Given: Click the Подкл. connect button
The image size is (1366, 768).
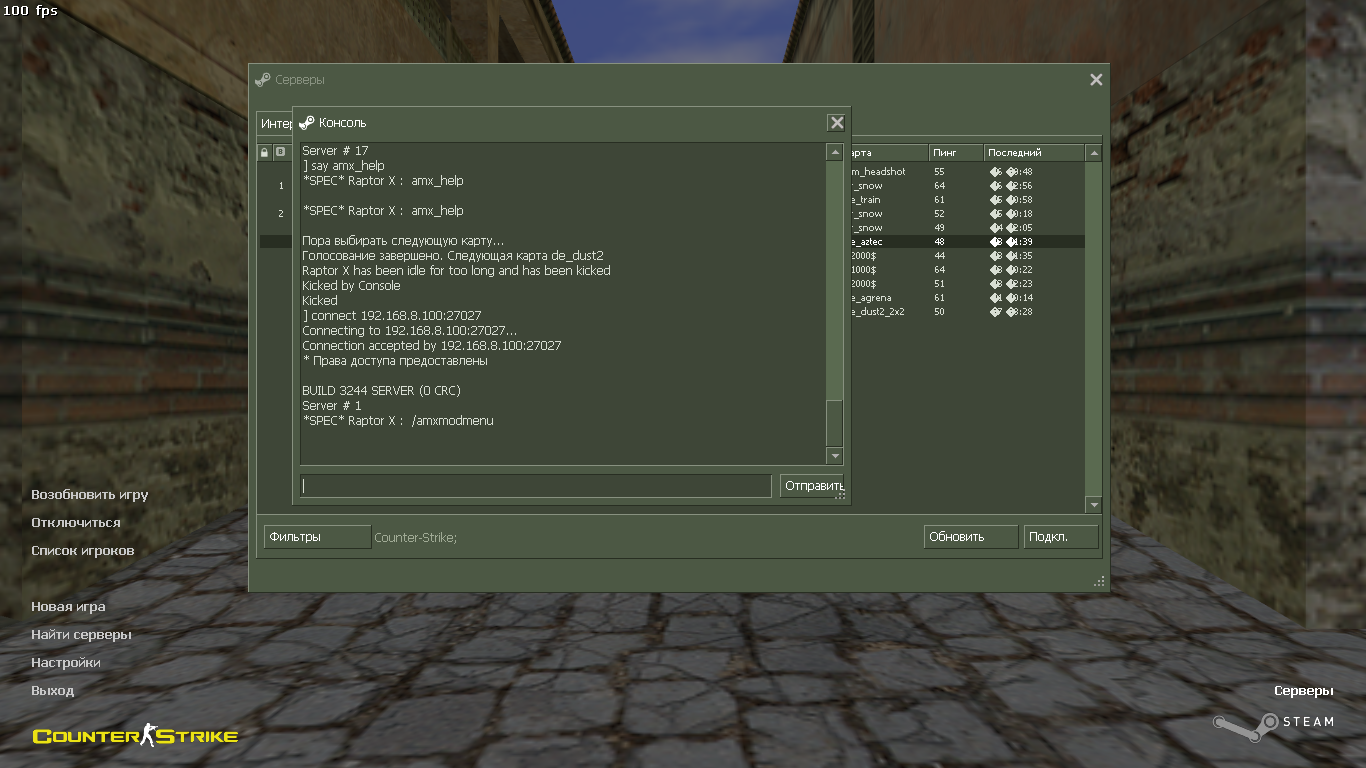Looking at the screenshot, I should coord(1062,537).
